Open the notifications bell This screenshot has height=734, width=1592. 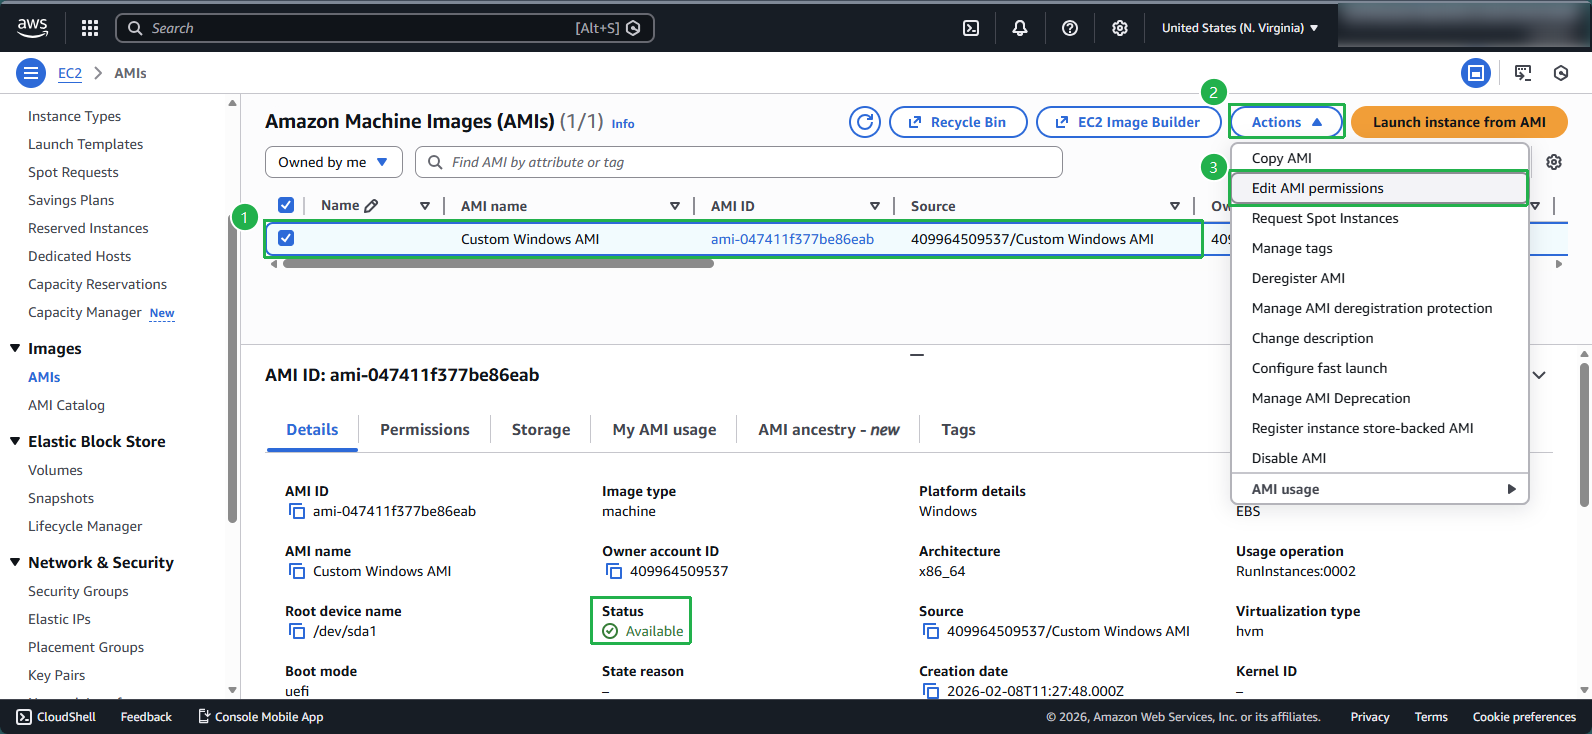point(1020,28)
